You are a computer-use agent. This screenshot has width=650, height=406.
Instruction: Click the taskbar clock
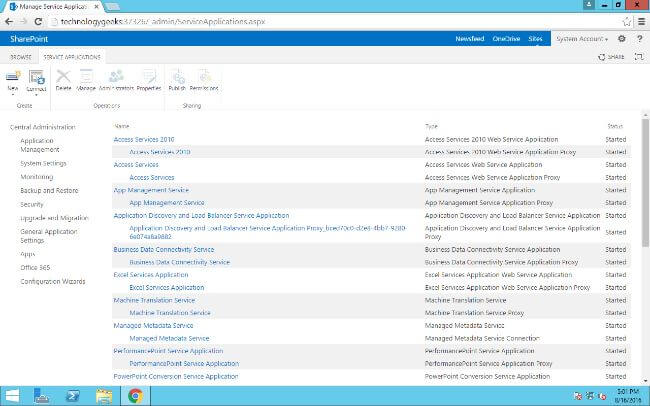tap(628, 396)
